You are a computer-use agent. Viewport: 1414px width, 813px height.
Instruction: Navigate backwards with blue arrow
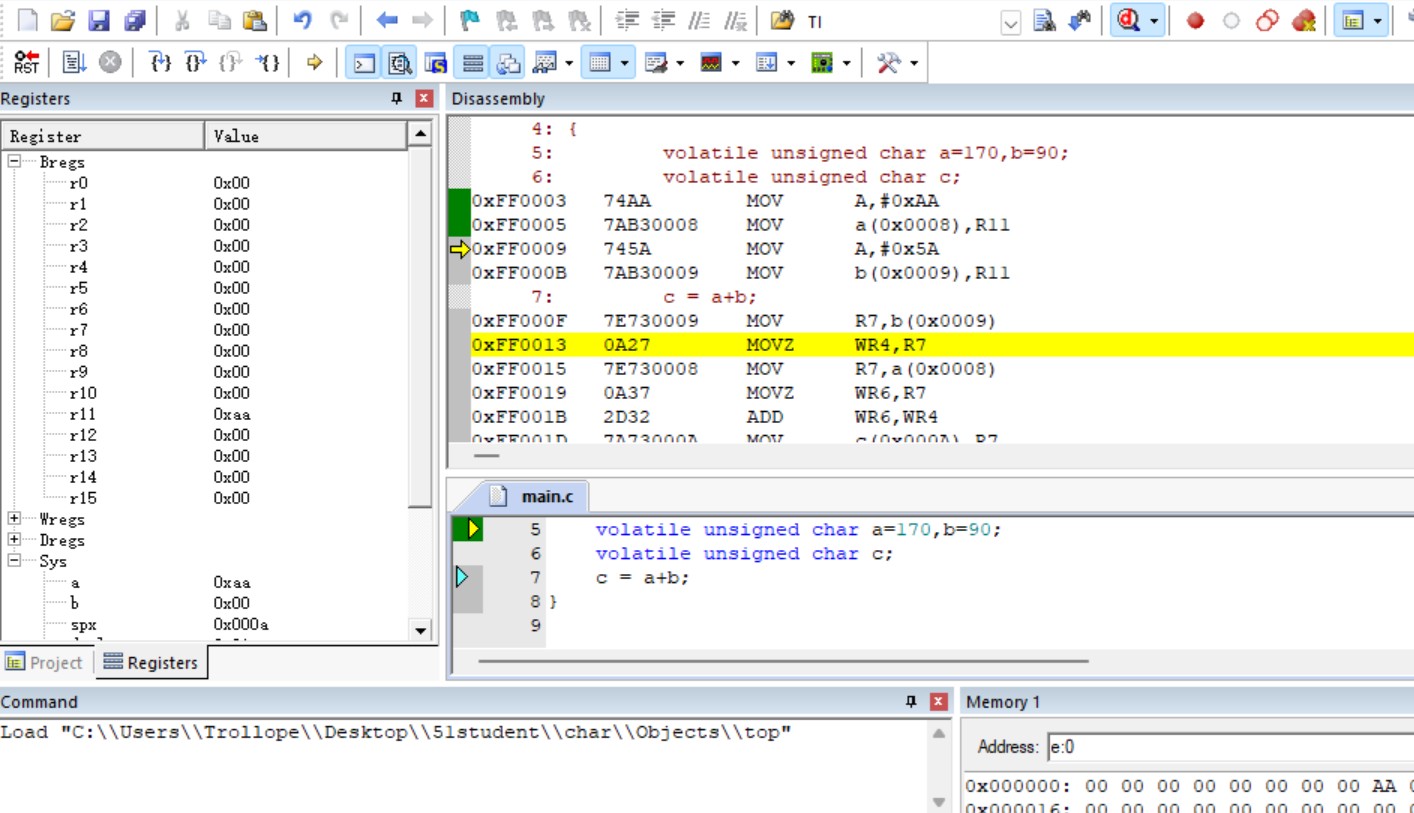point(387,20)
